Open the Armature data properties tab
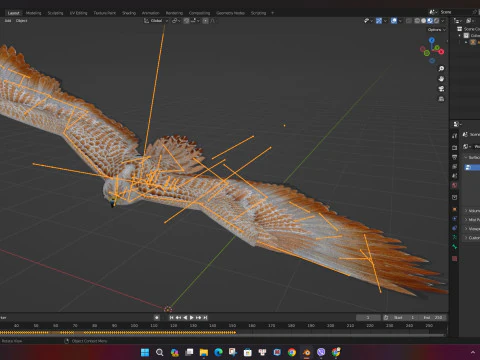This screenshot has width=480, height=360. [455, 237]
